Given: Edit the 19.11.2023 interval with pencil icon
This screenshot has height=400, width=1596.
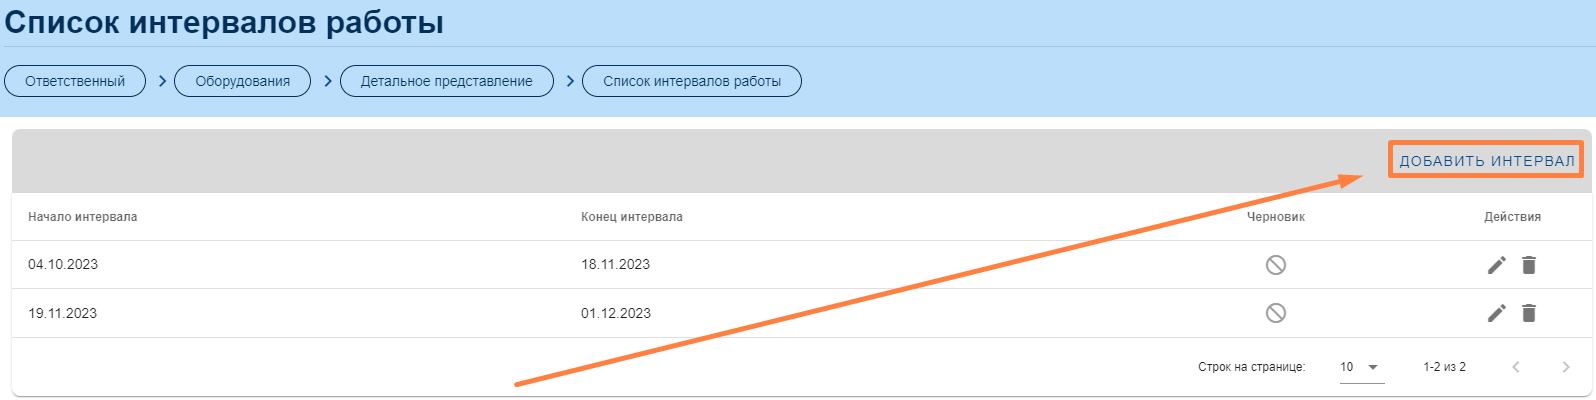Looking at the screenshot, I should pos(1496,313).
